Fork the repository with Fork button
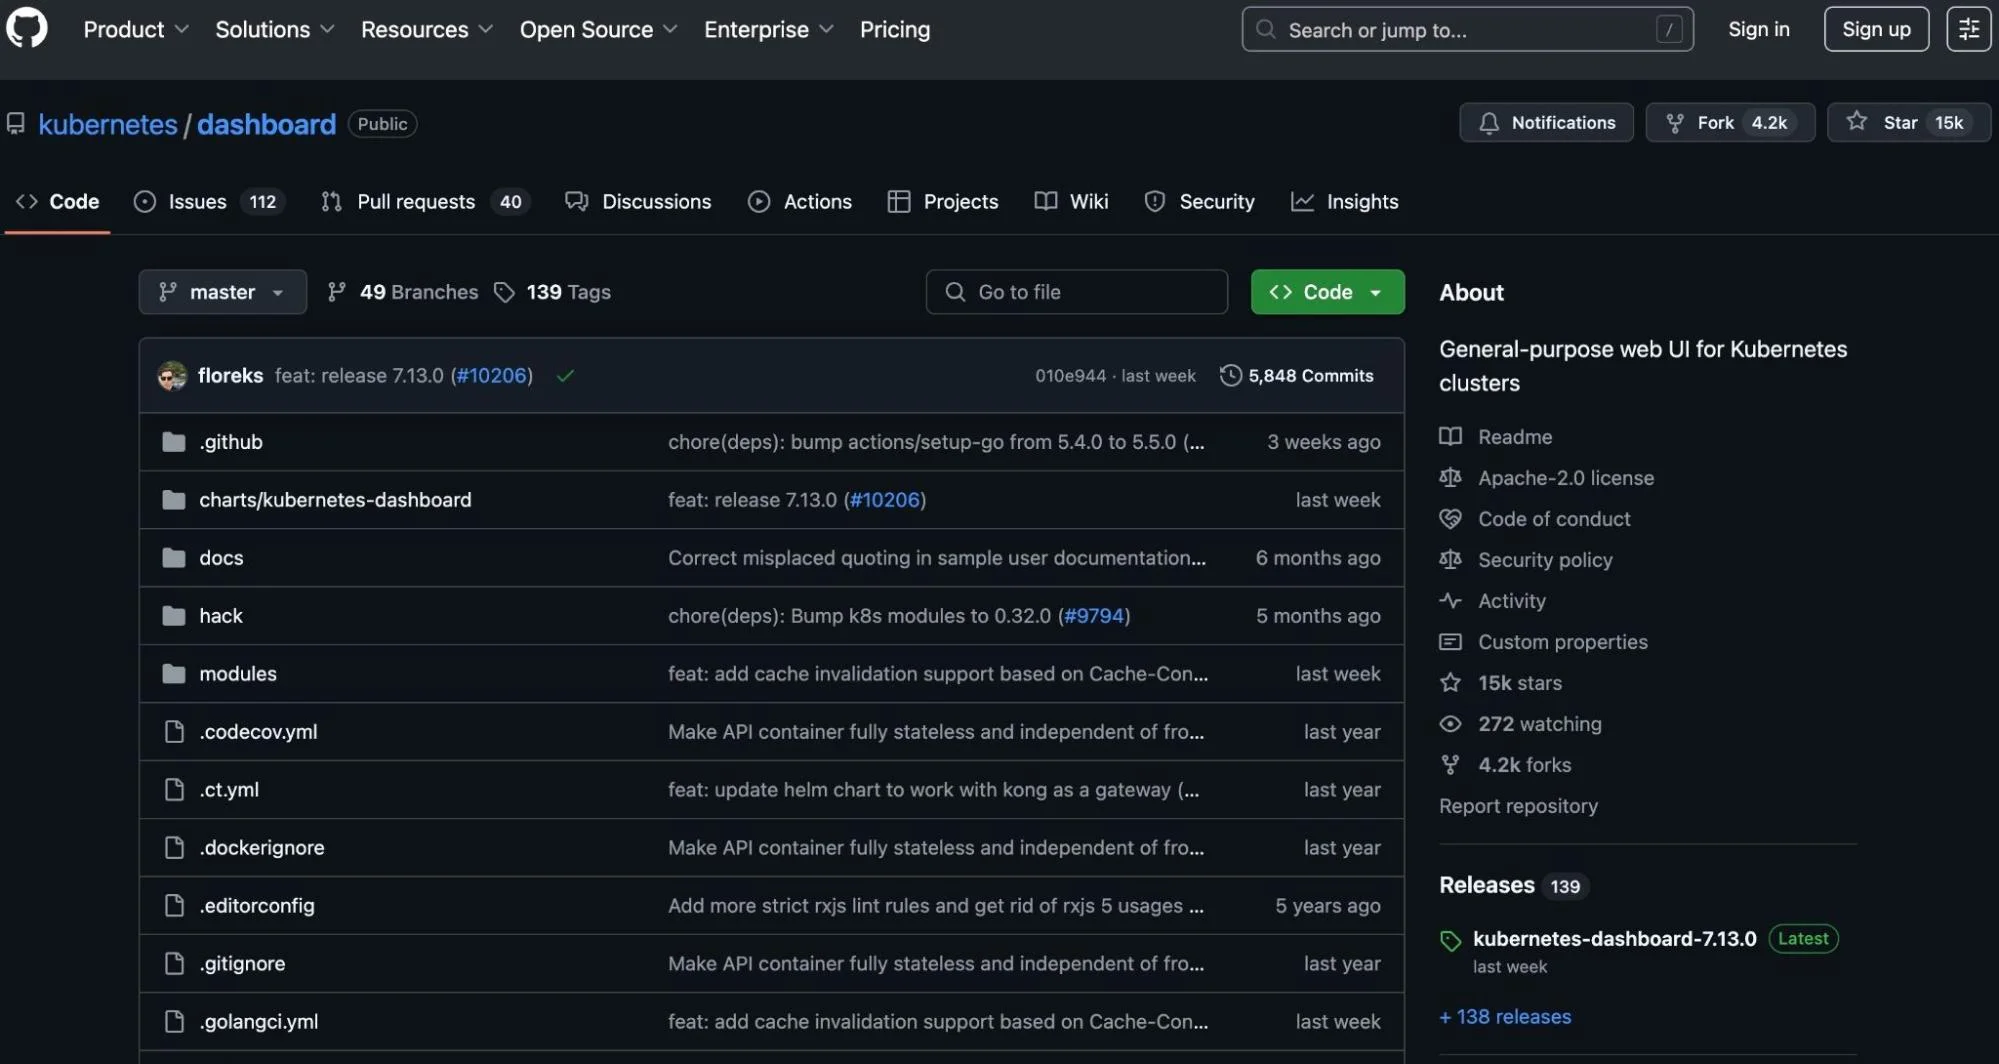The width and height of the screenshot is (1999, 1064). [x=1730, y=122]
